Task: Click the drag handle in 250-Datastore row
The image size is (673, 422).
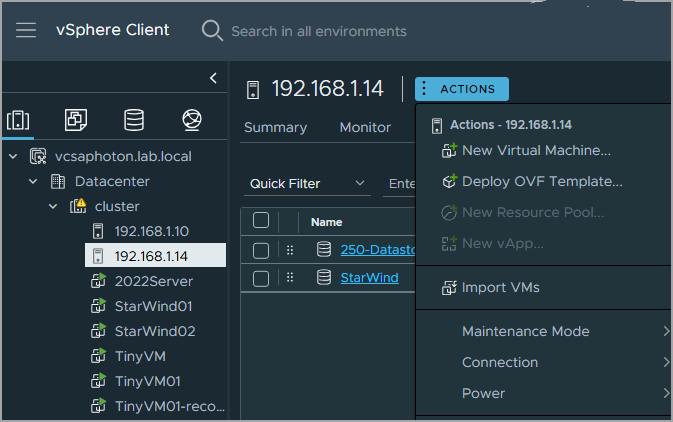Action: click(290, 250)
